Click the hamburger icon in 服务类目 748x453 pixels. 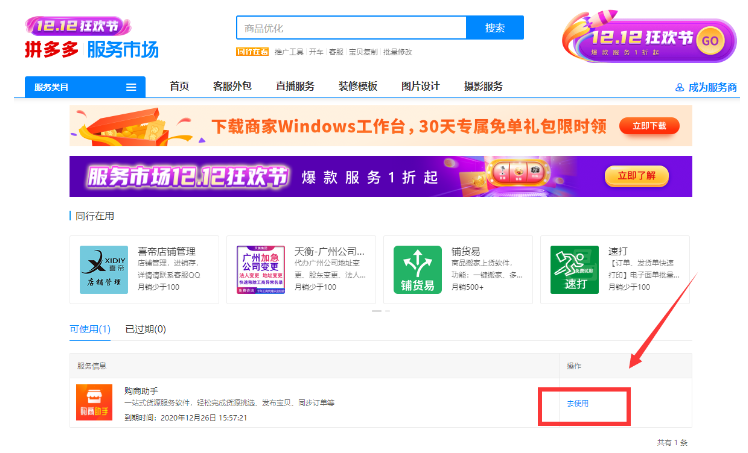click(131, 87)
